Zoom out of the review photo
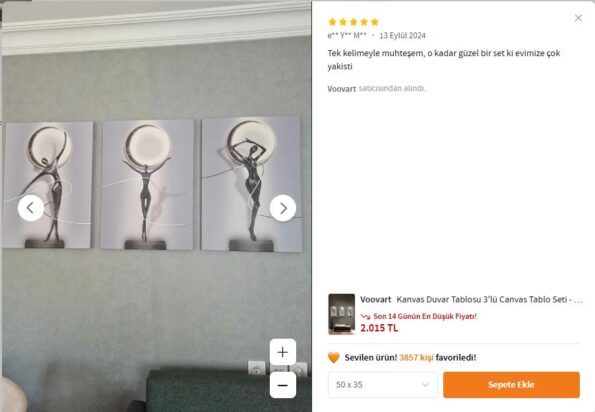This screenshot has height=412, width=595. click(x=283, y=385)
